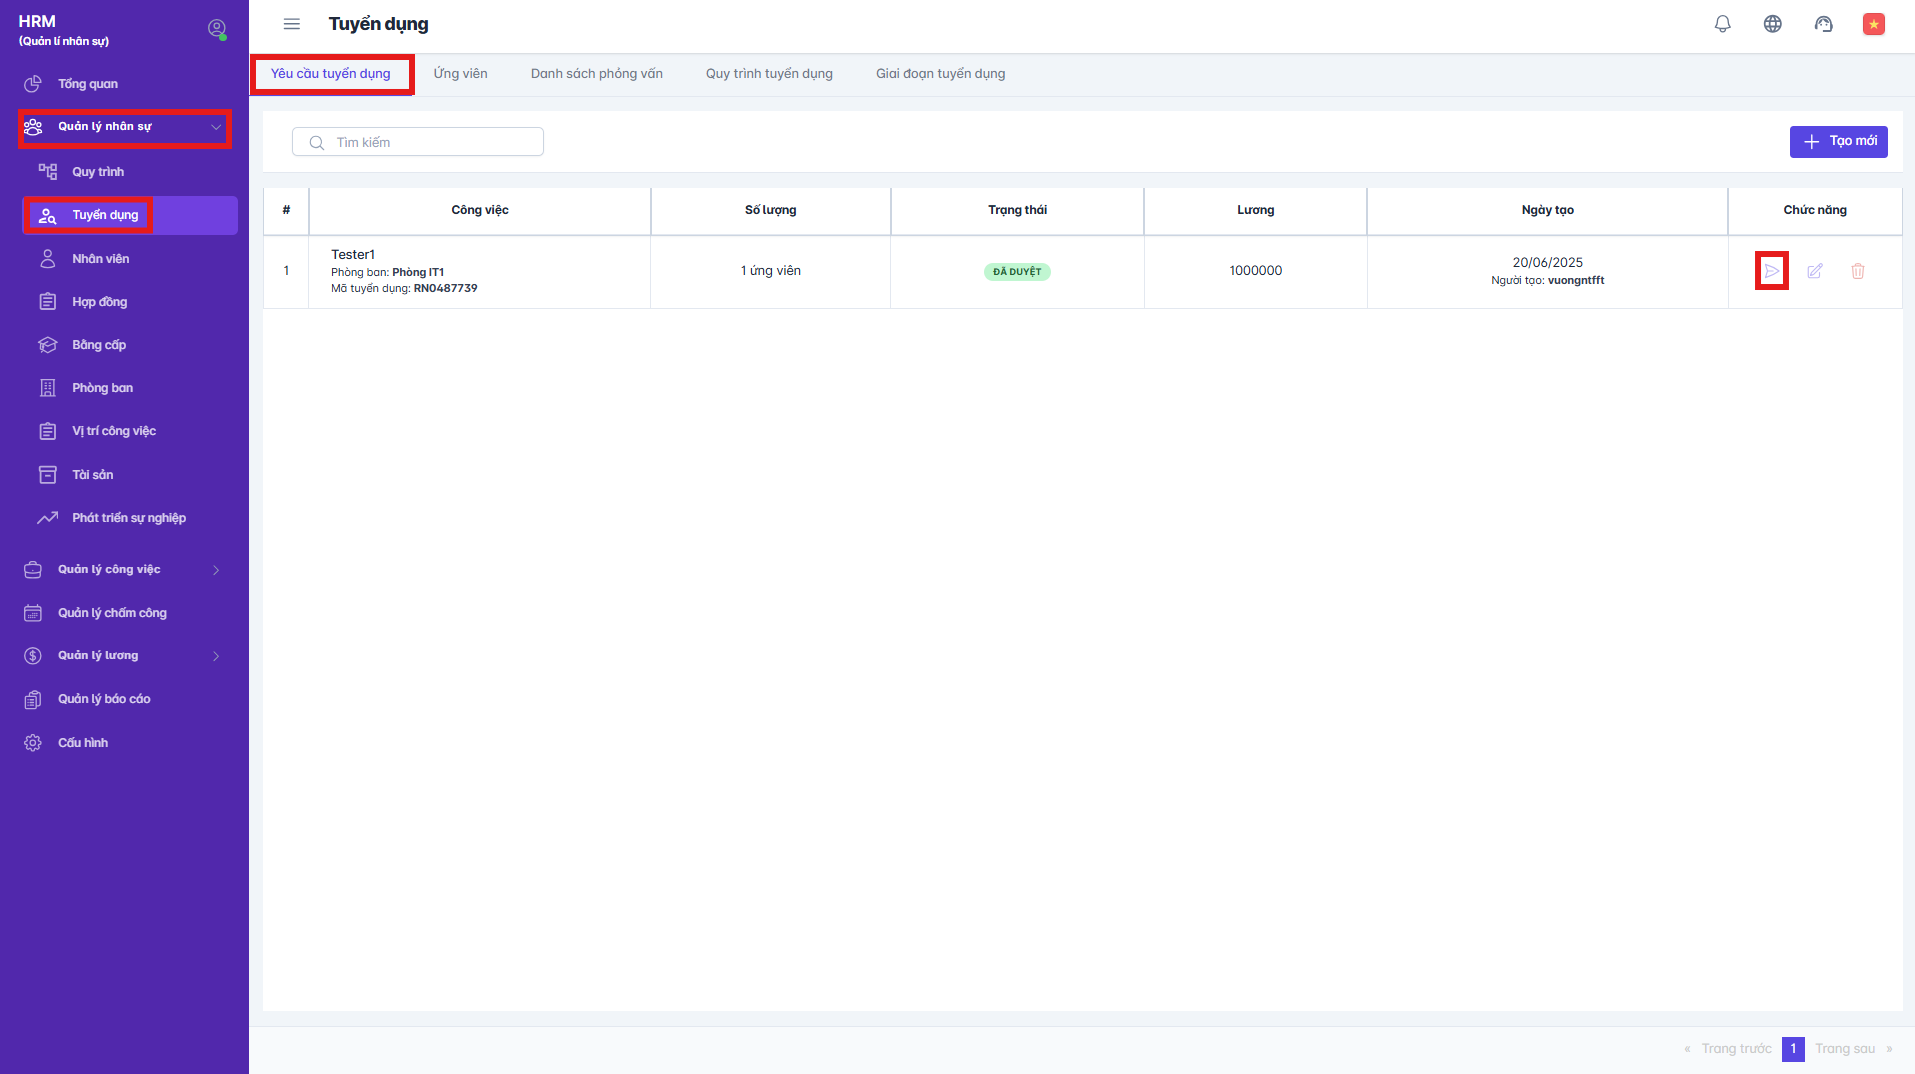The height and width of the screenshot is (1074, 1915).
Task: Click the Tạo mới button
Action: [x=1838, y=142]
